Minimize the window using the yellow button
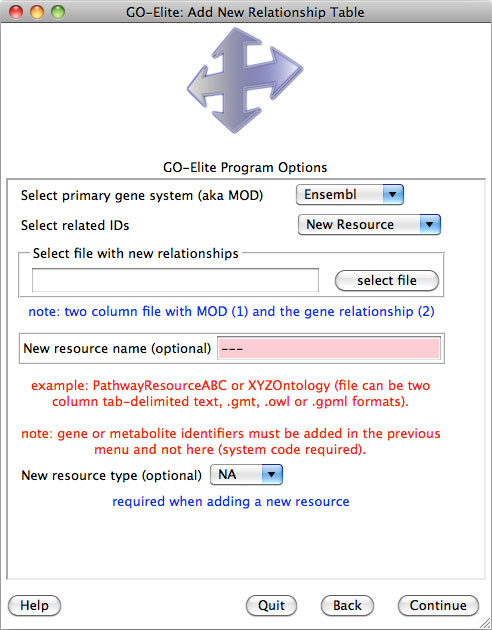The image size is (492, 630). (x=37, y=12)
